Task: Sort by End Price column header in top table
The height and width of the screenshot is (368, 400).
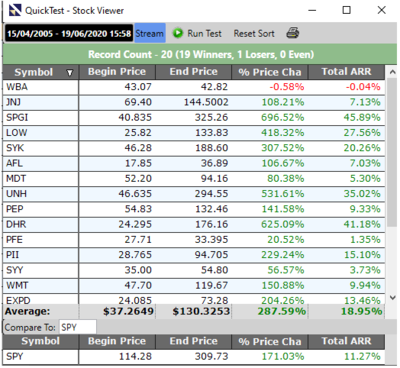Action: [193, 72]
